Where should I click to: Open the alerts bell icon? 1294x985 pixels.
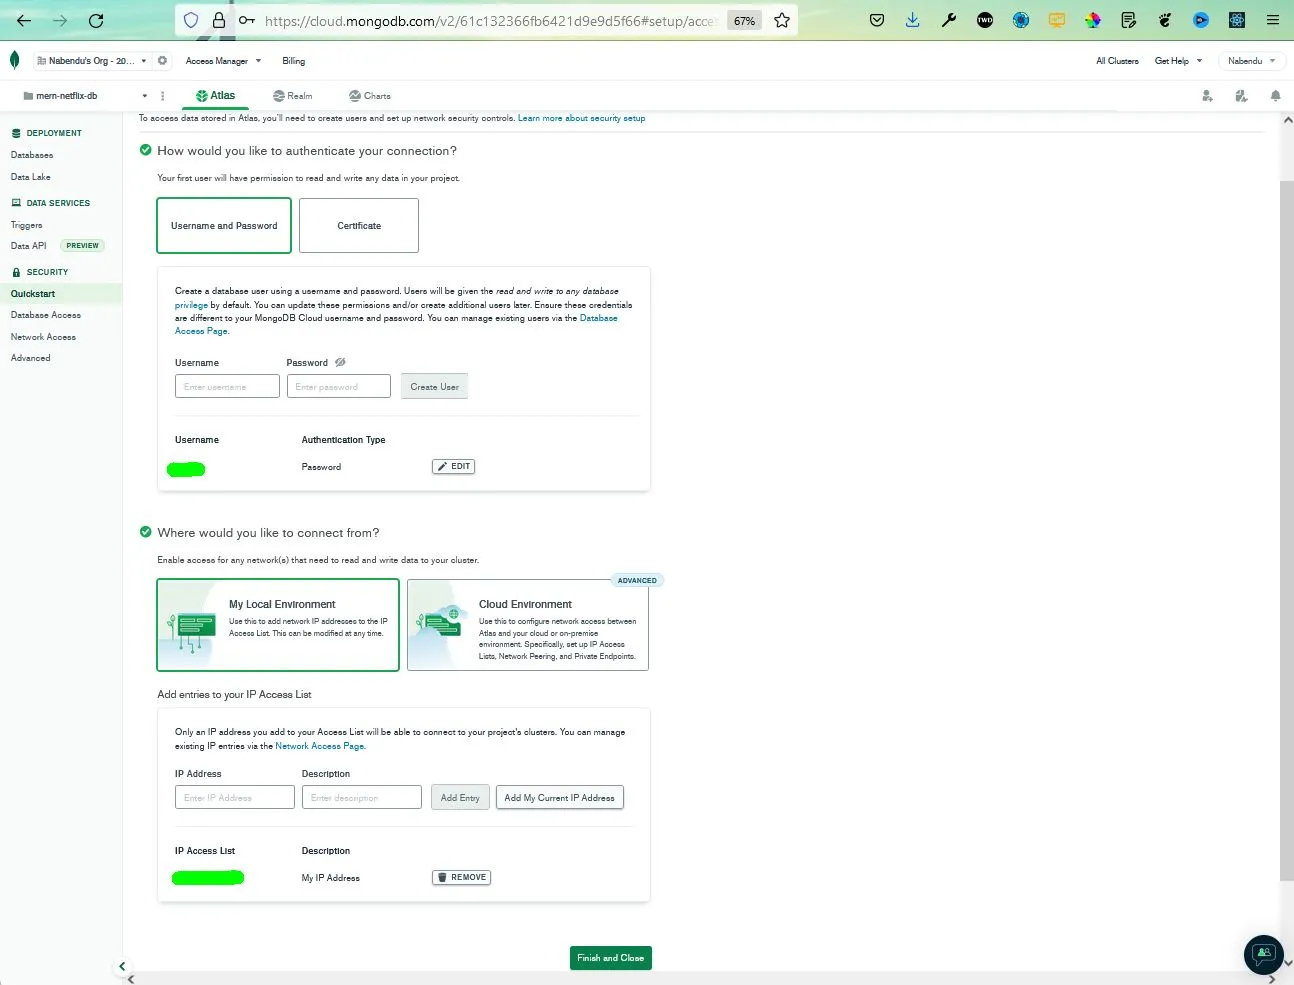pos(1275,96)
